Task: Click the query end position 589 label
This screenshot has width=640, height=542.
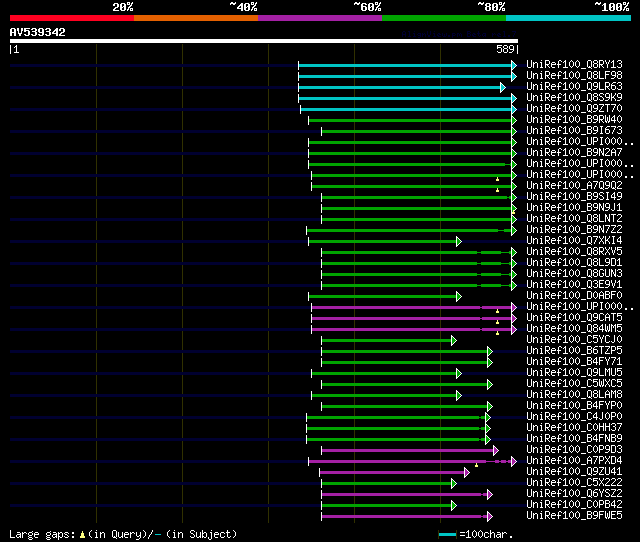Action: coord(505,49)
